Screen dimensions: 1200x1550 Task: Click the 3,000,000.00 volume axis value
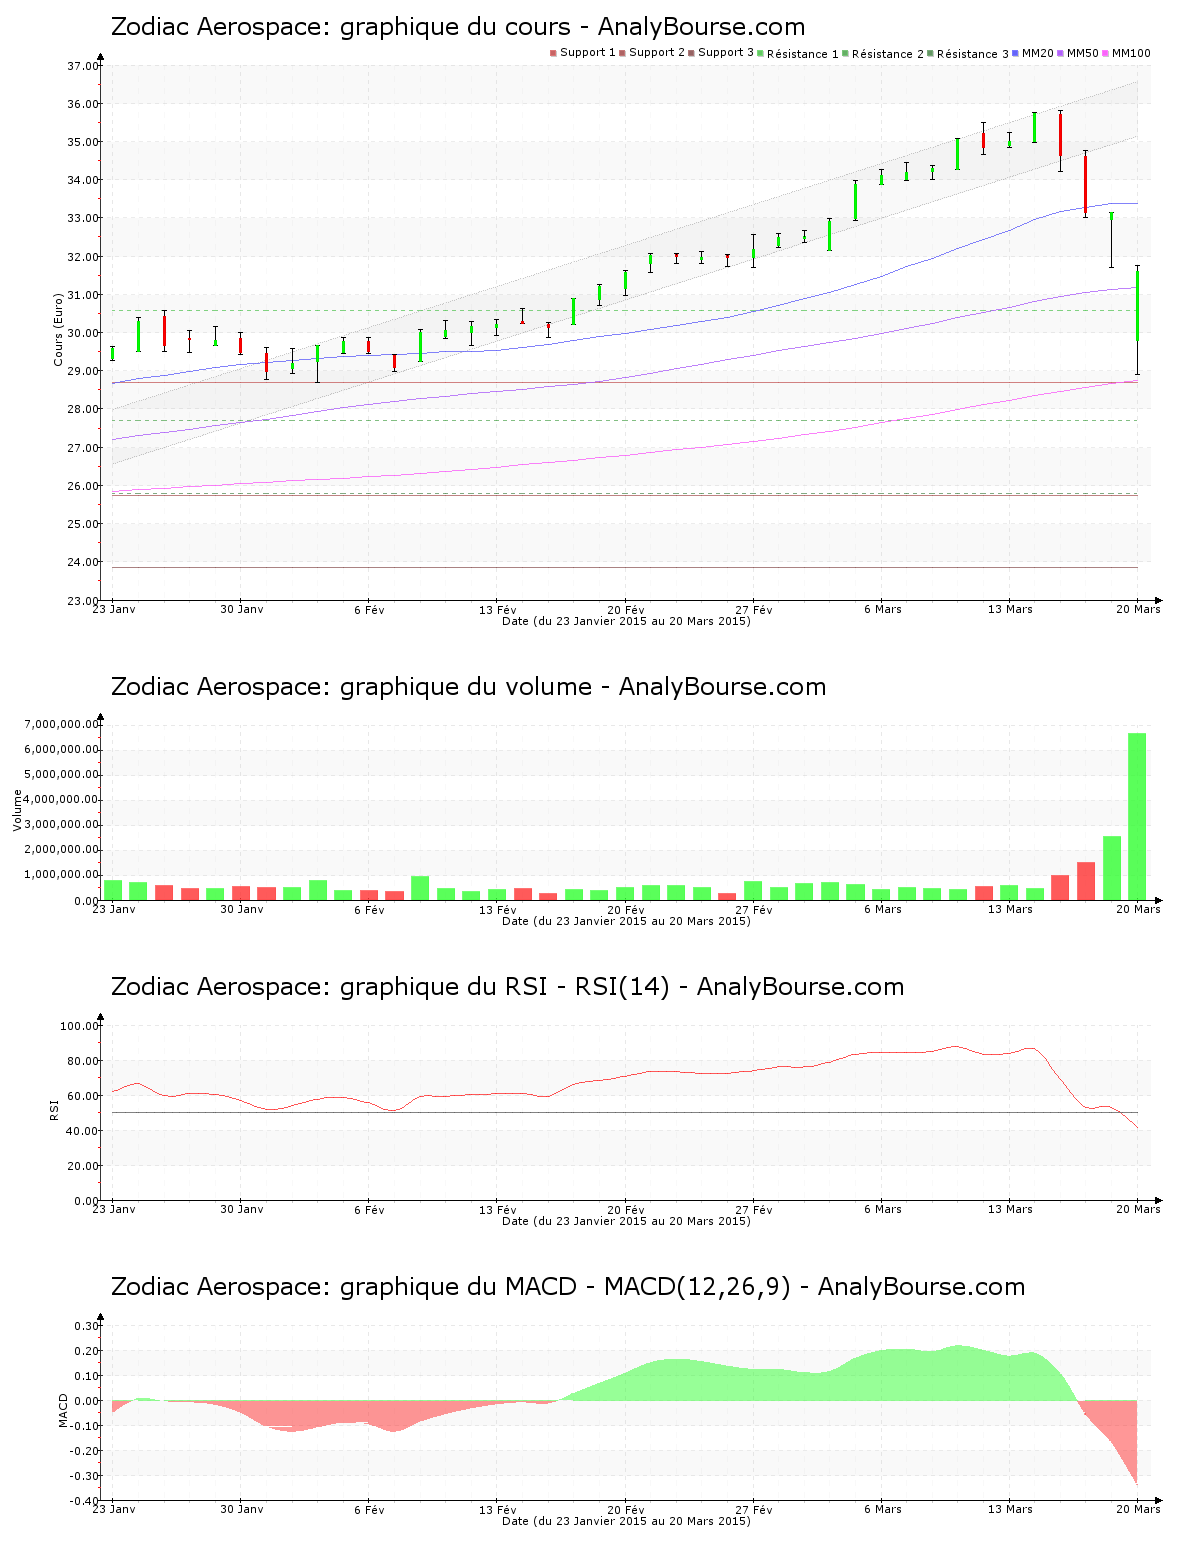(x=62, y=825)
